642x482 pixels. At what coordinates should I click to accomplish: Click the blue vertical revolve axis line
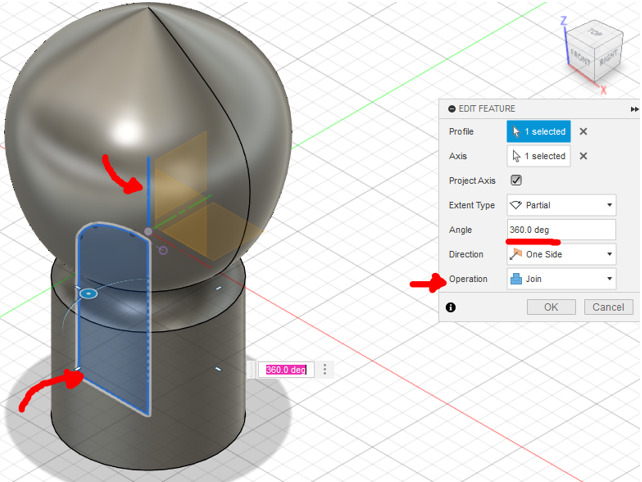[x=148, y=192]
